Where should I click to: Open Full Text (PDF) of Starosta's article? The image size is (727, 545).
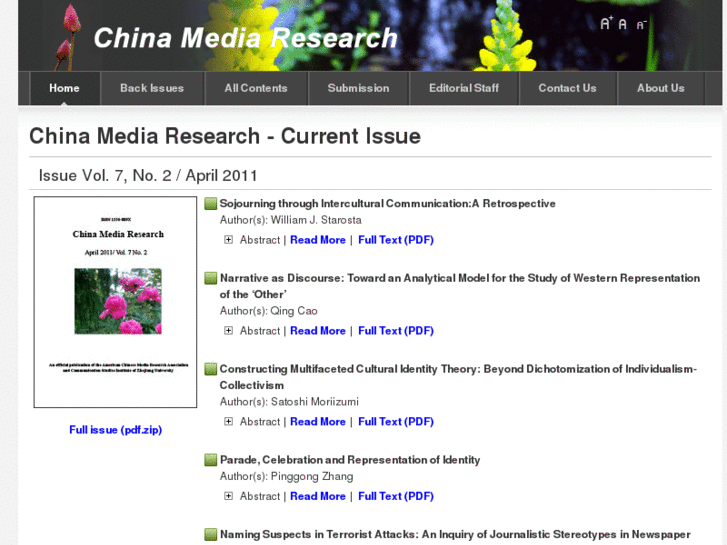tap(396, 240)
